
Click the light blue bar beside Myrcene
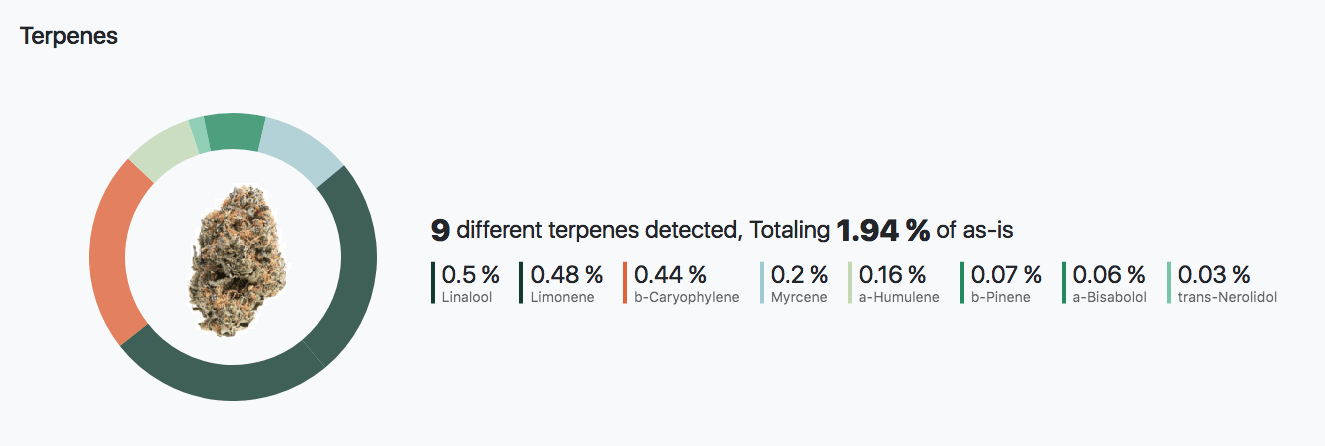(762, 283)
